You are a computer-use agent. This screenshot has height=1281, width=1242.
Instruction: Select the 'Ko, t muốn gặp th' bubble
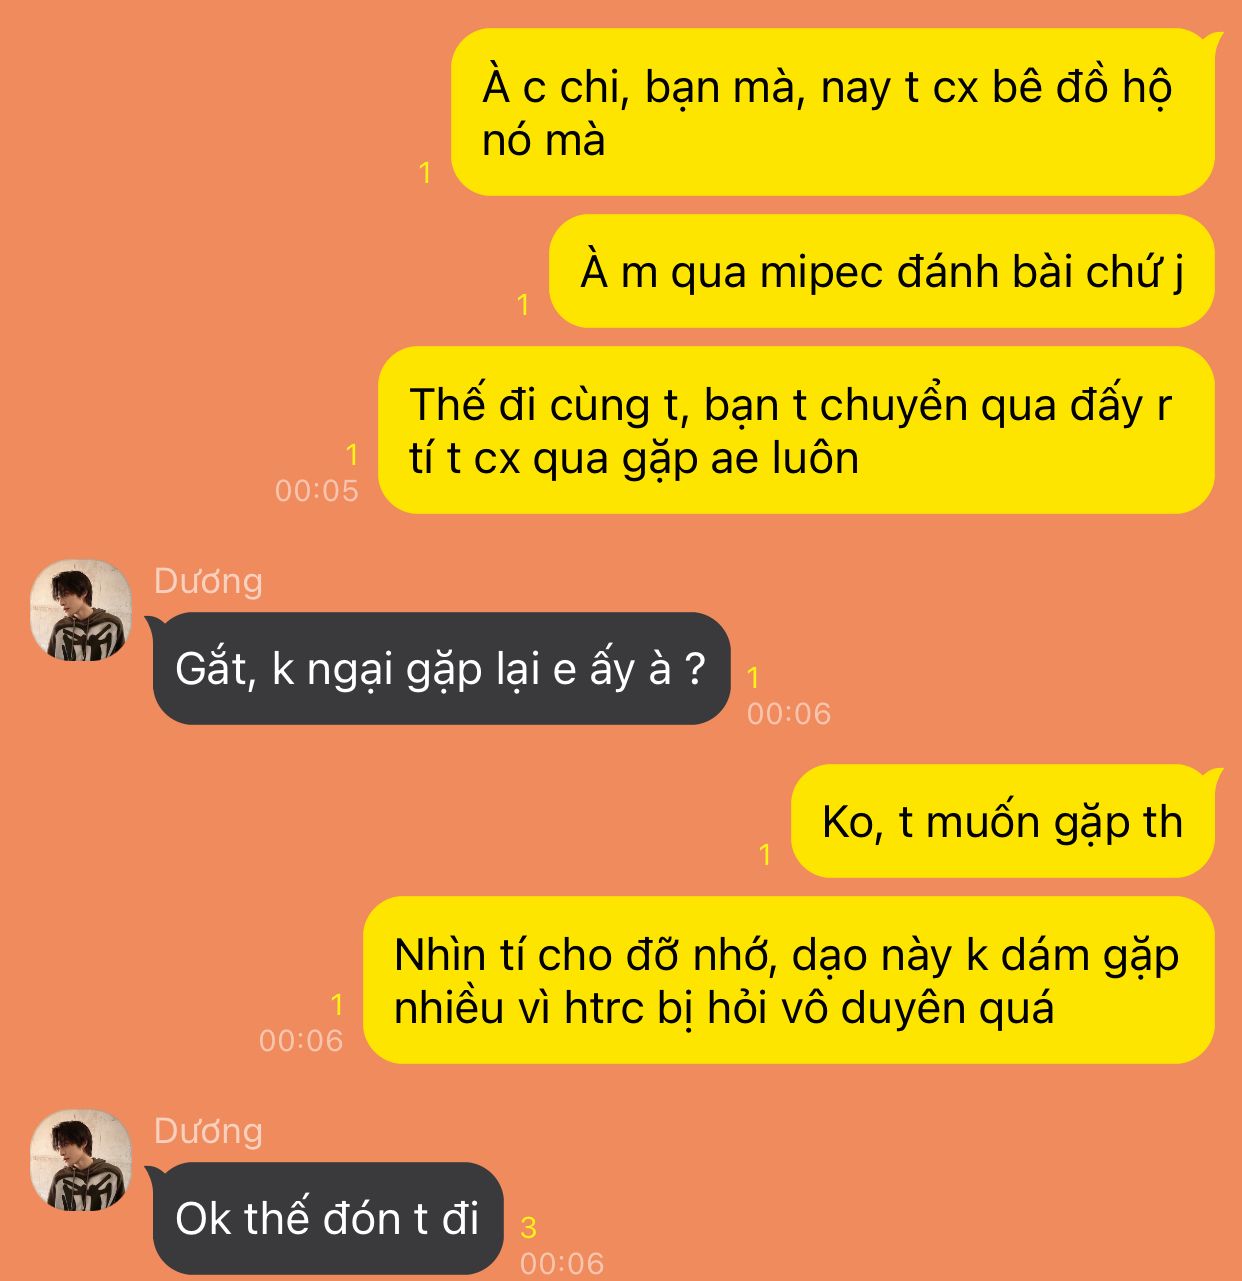pyautogui.click(x=1003, y=821)
